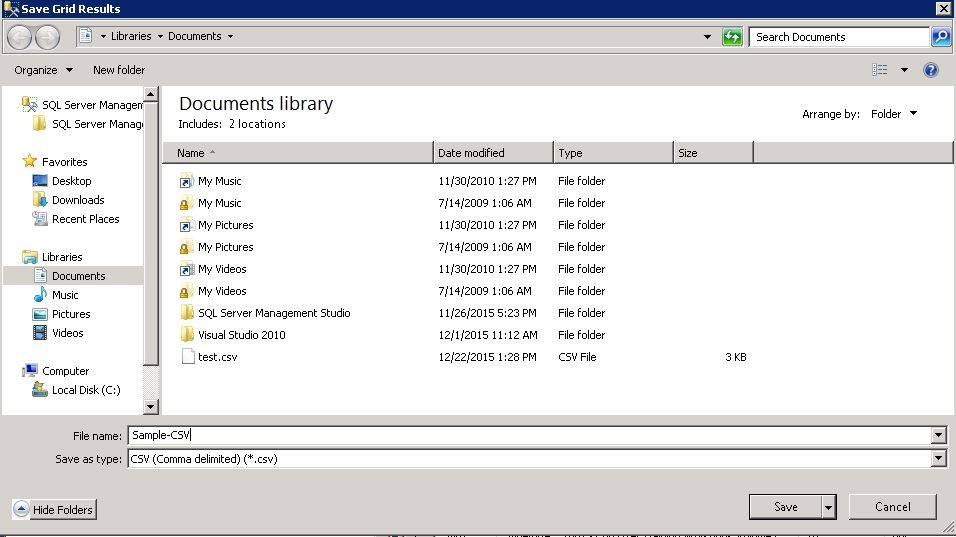Click the search magnifier icon
Image resolution: width=956 pixels, height=537 pixels.
(x=941, y=37)
